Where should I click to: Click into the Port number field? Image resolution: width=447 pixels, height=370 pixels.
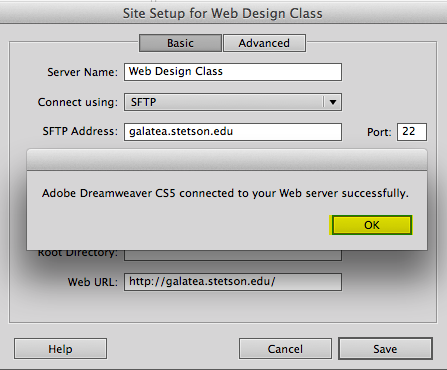(x=412, y=132)
